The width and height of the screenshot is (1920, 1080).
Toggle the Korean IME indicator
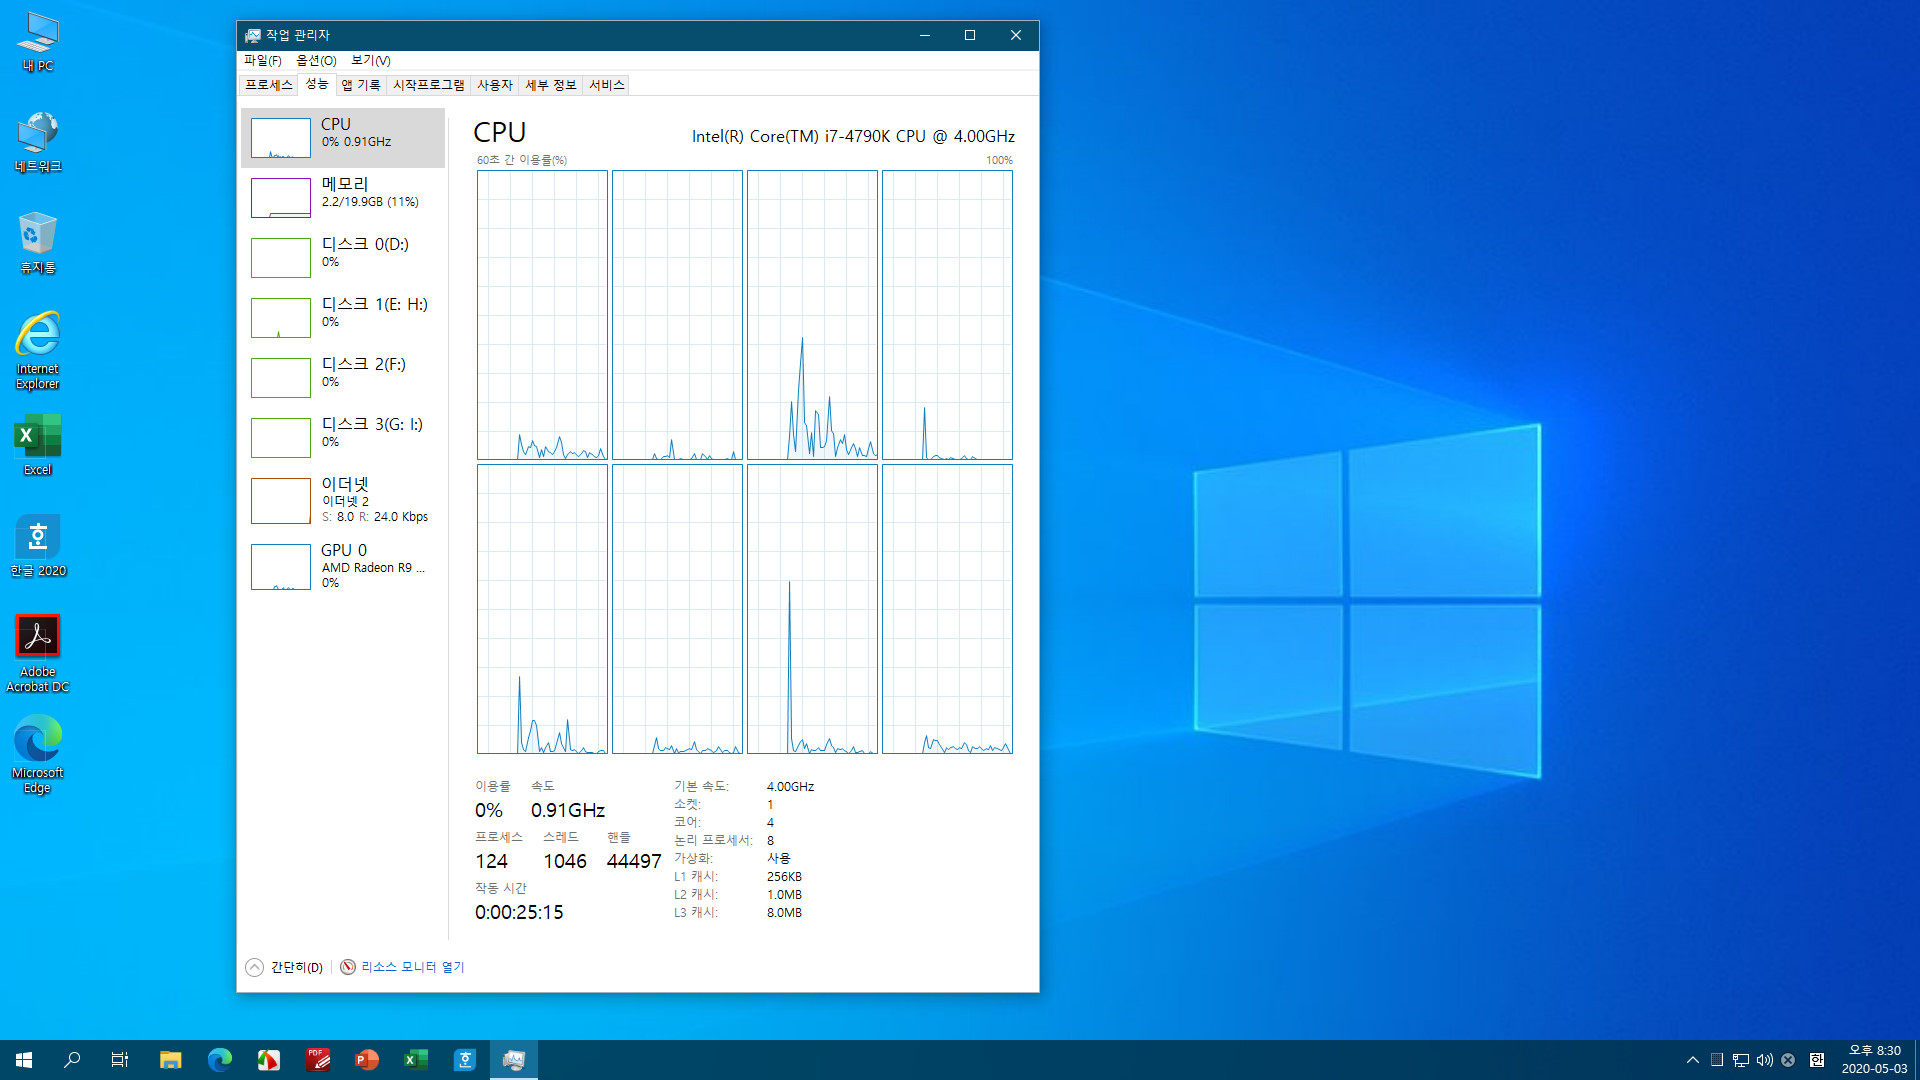[1817, 1060]
